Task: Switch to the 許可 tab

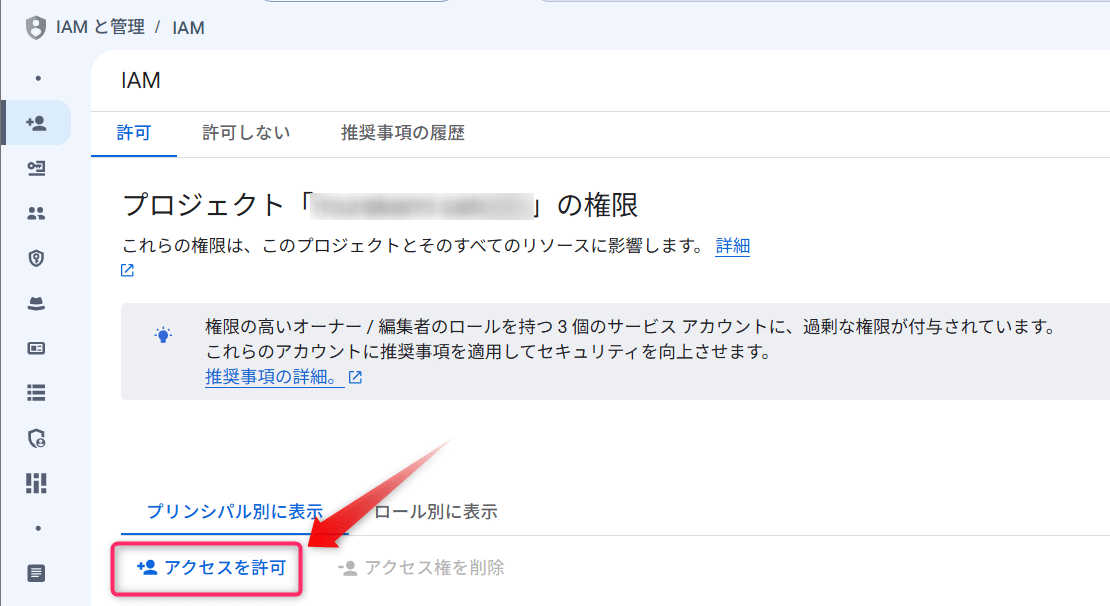Action: click(134, 132)
